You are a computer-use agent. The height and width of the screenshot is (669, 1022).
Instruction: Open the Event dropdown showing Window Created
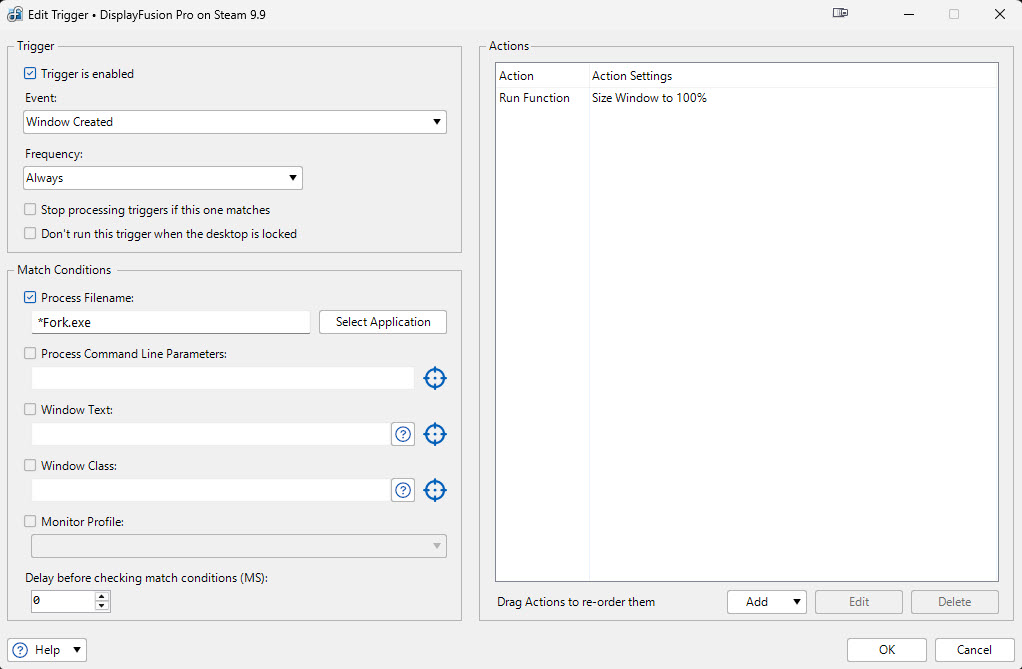(x=235, y=122)
